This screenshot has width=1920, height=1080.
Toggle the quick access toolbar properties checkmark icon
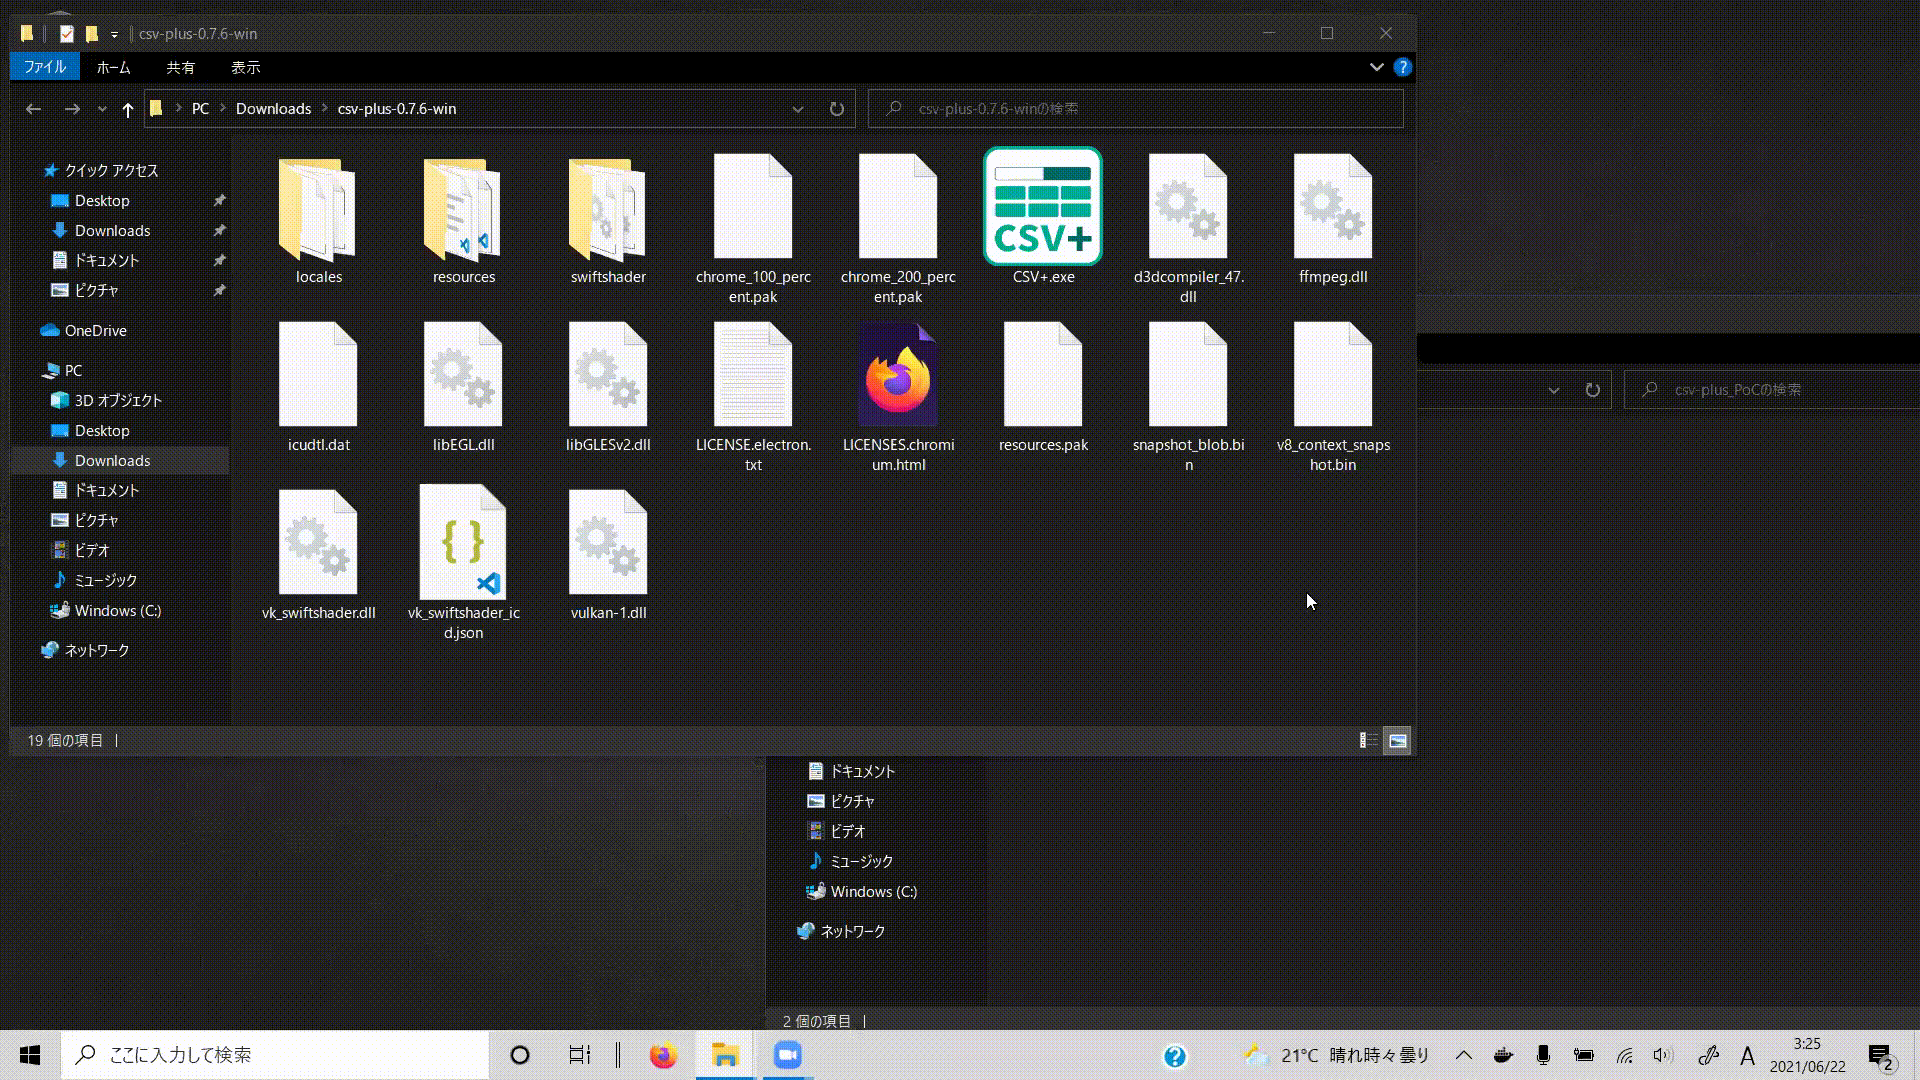(66, 33)
